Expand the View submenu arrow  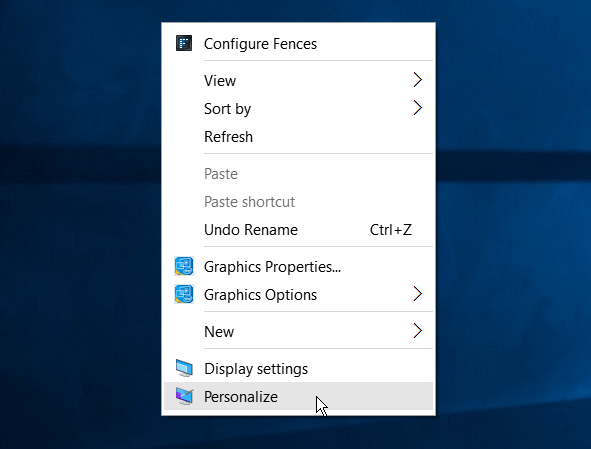(x=417, y=80)
